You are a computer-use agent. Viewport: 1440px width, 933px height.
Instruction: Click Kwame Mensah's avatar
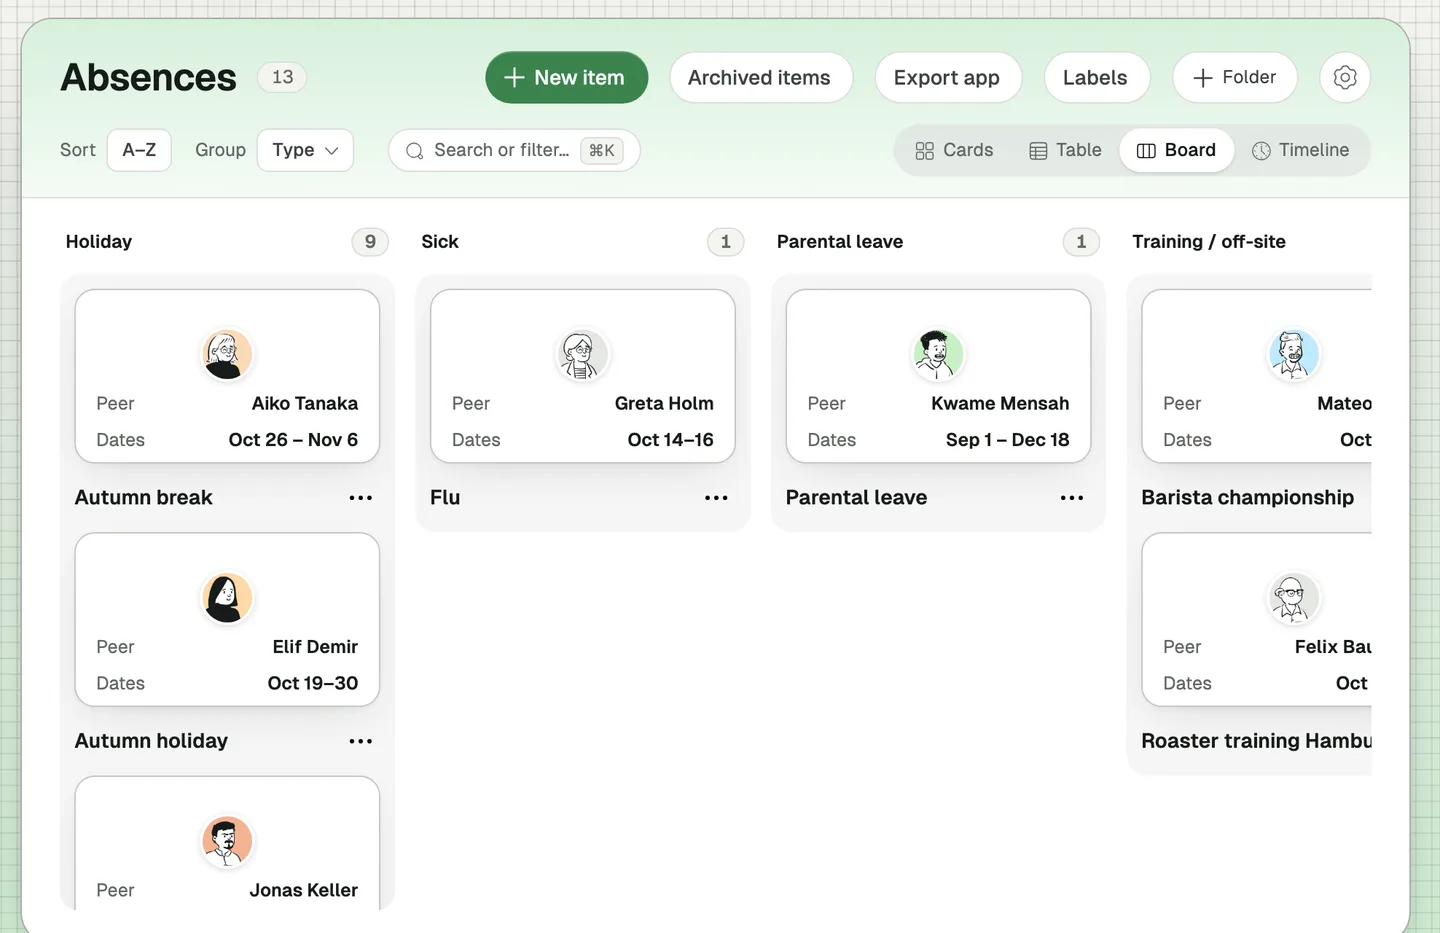click(x=938, y=354)
